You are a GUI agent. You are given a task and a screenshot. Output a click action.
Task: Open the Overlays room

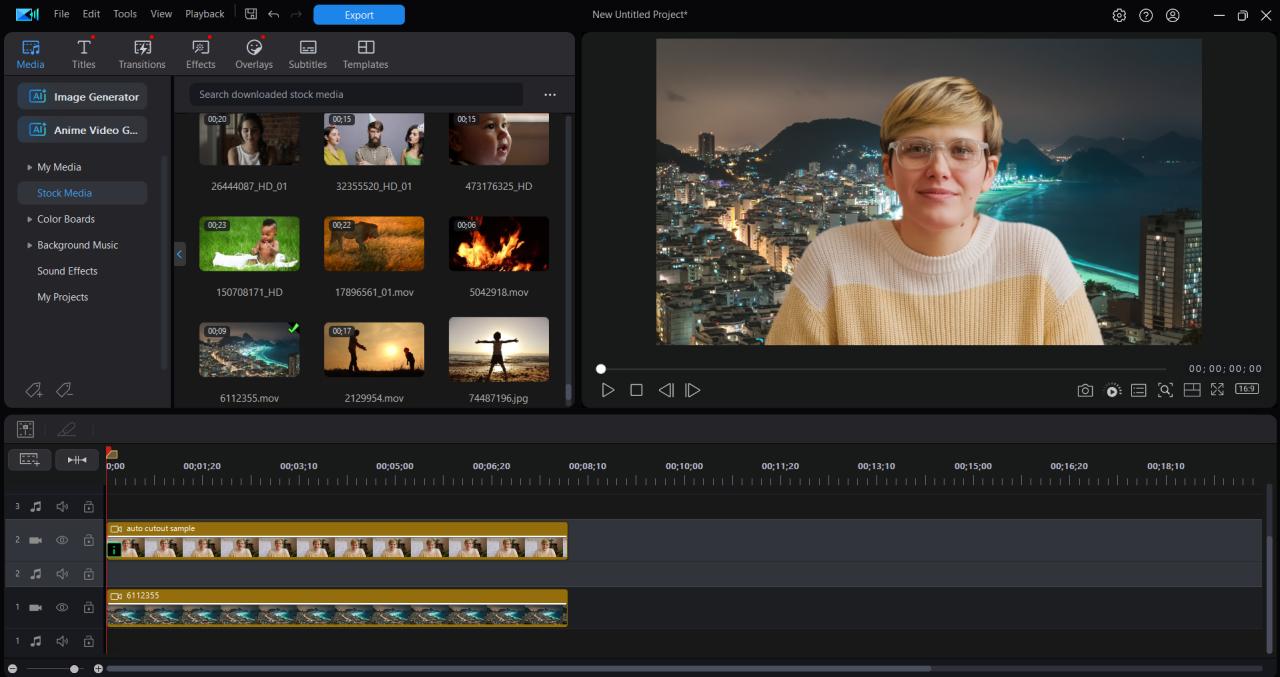click(254, 54)
